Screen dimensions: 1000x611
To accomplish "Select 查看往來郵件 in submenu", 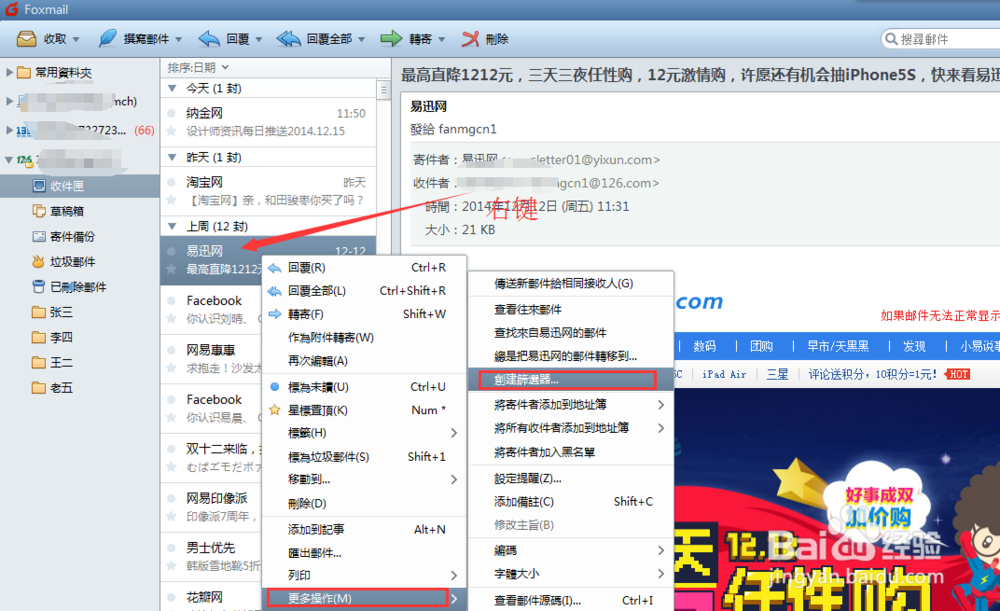I will [x=571, y=309].
